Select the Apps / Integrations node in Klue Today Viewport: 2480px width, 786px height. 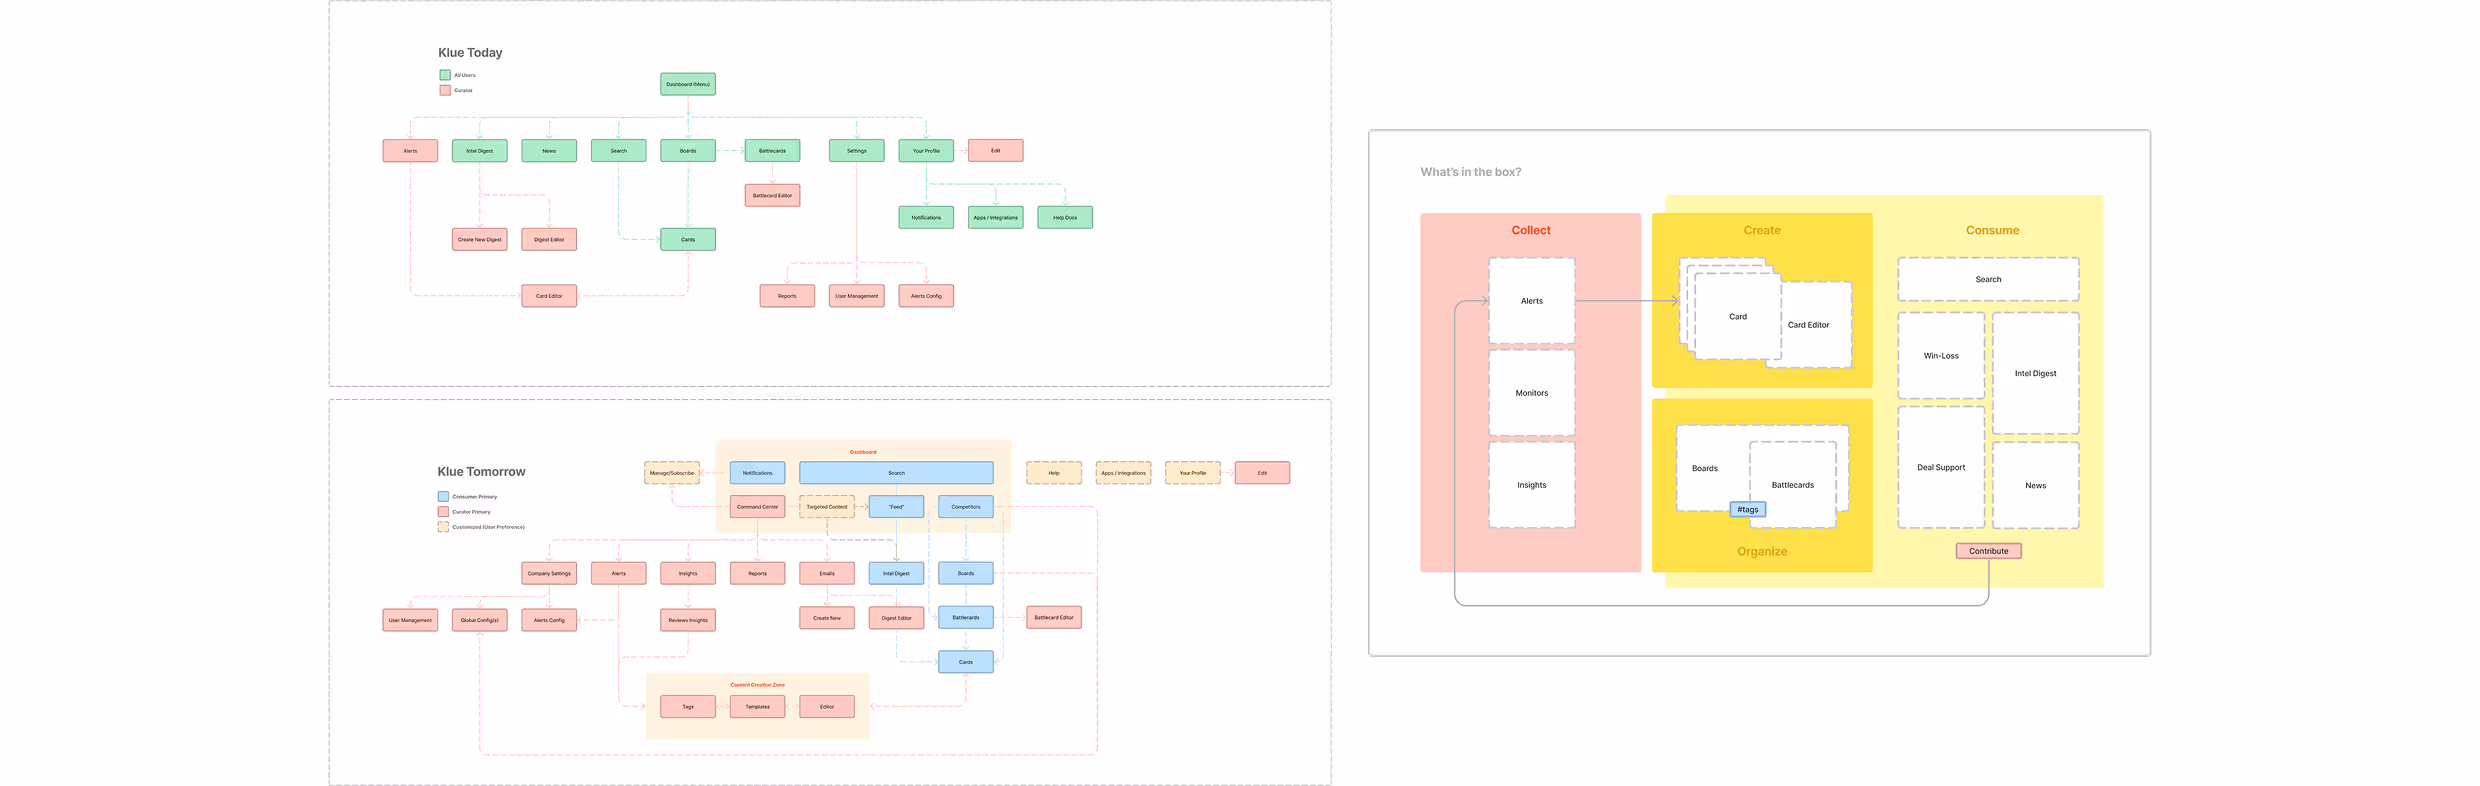point(996,217)
